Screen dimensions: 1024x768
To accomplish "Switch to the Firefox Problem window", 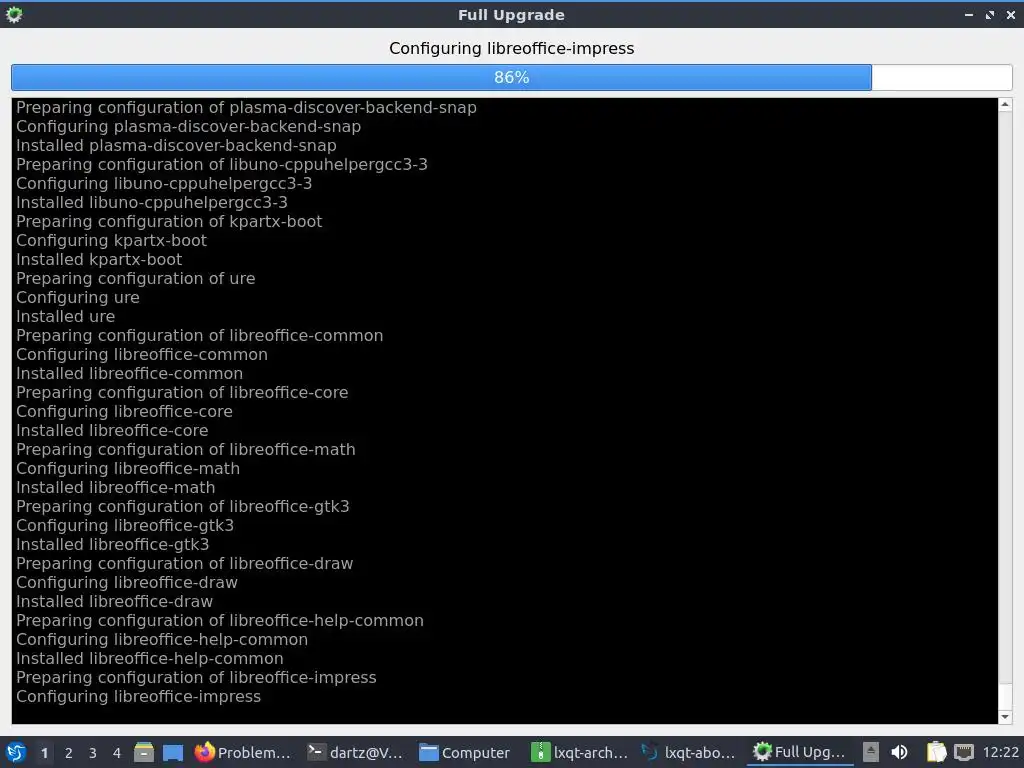I will (243, 752).
